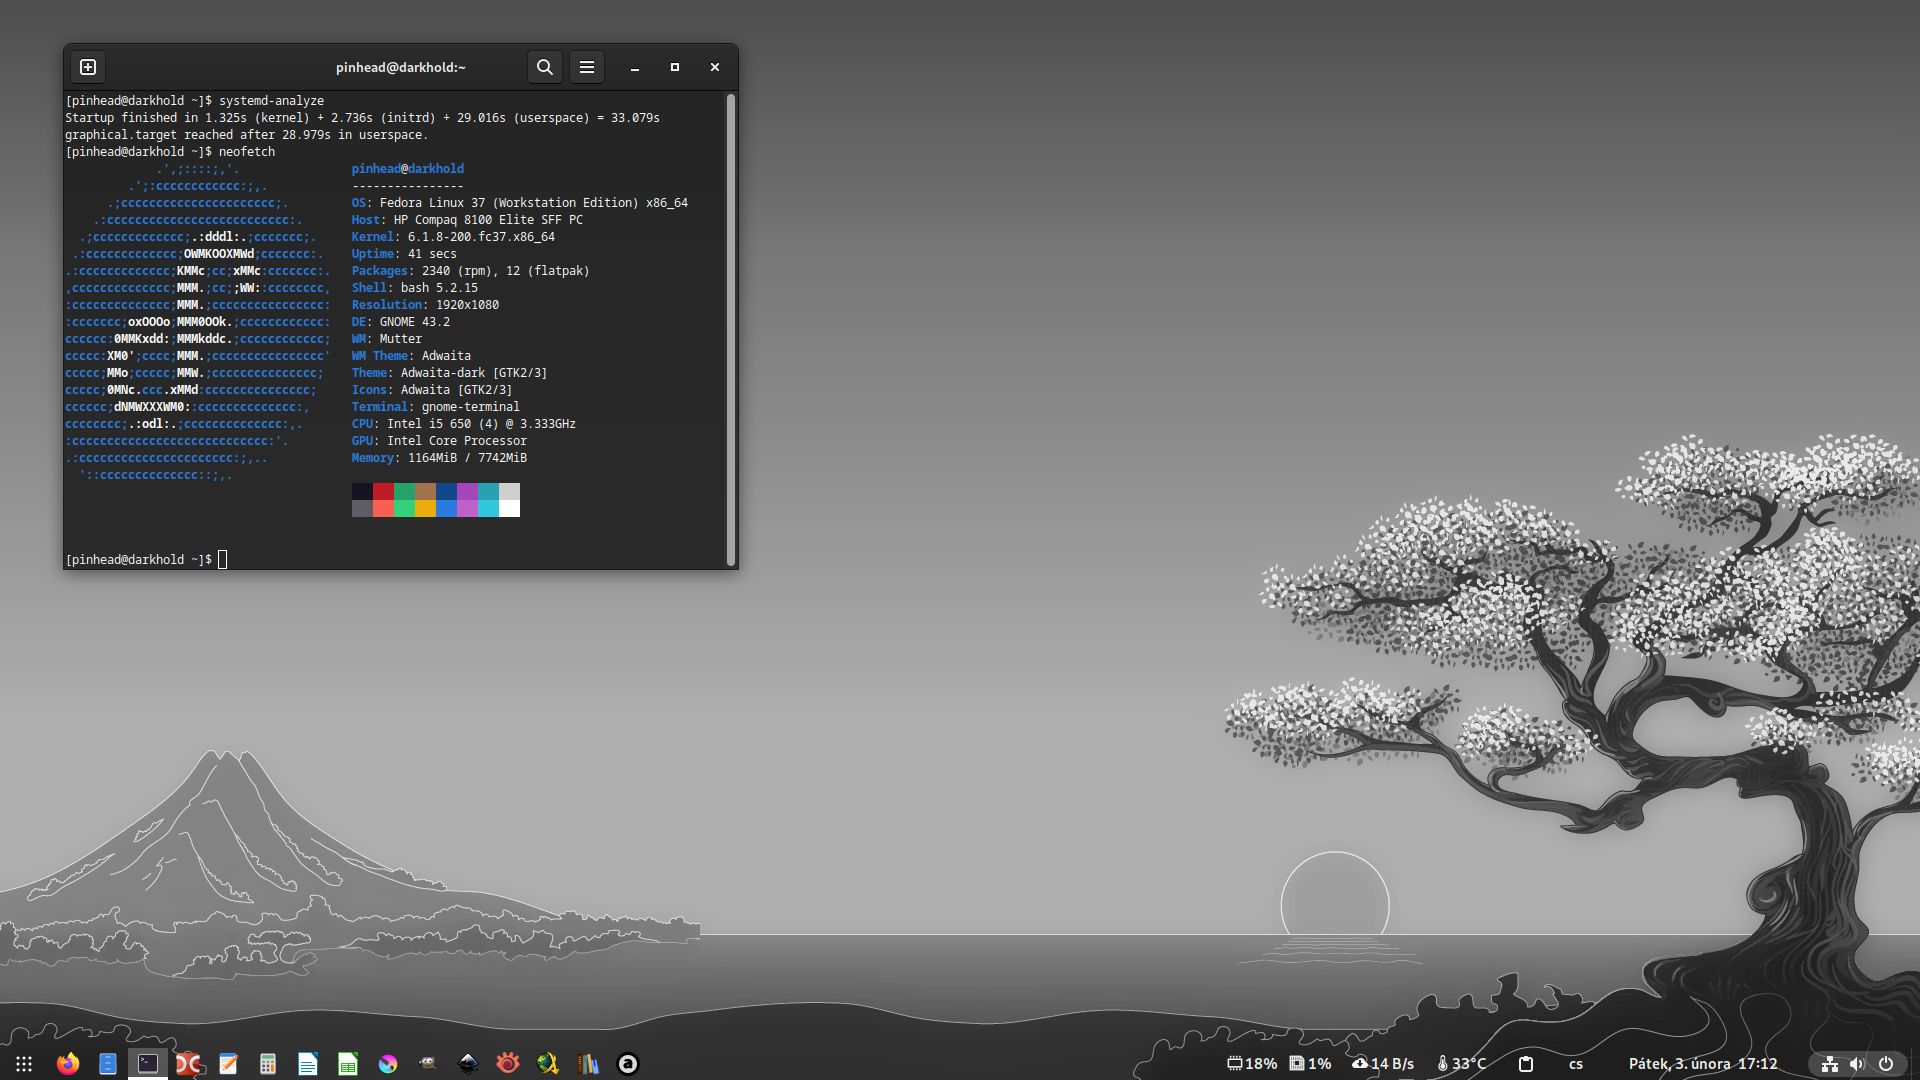Launch Inkscape from the dock
Viewport: 1920px width, 1080px height.
pyautogui.click(x=468, y=1064)
